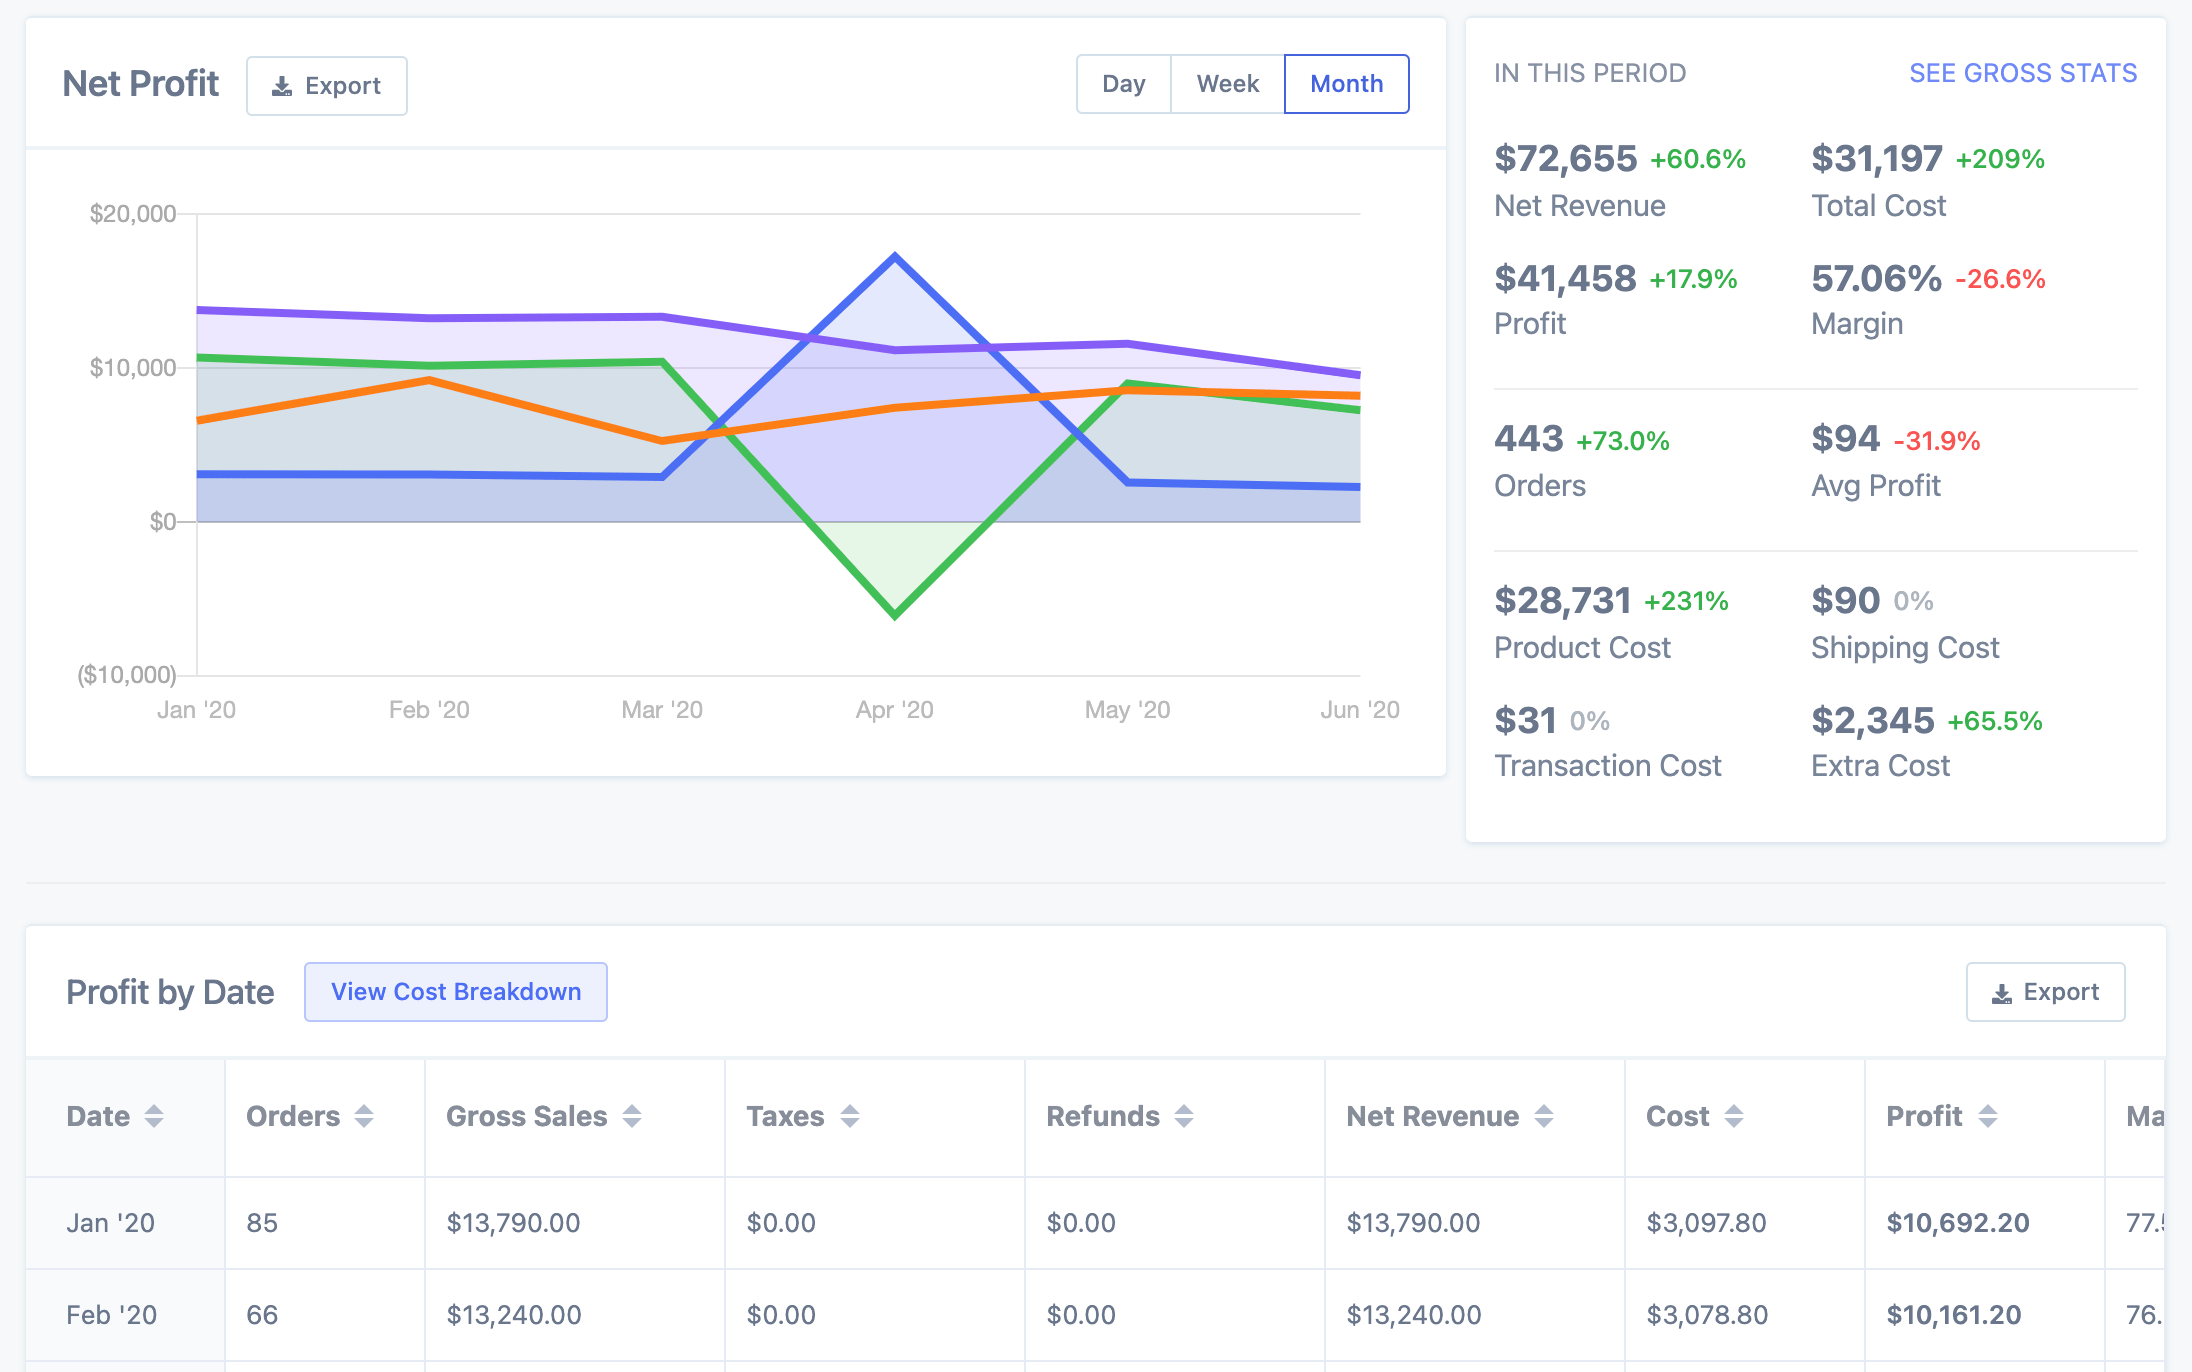
Task: Click Cost column sort arrows
Action: pyautogui.click(x=1734, y=1116)
